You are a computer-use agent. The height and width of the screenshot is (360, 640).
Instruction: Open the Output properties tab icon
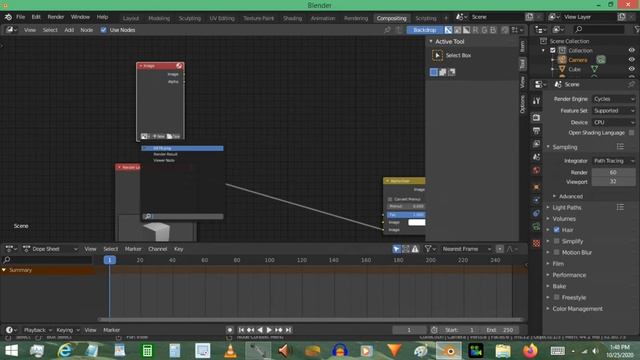pos(536,131)
